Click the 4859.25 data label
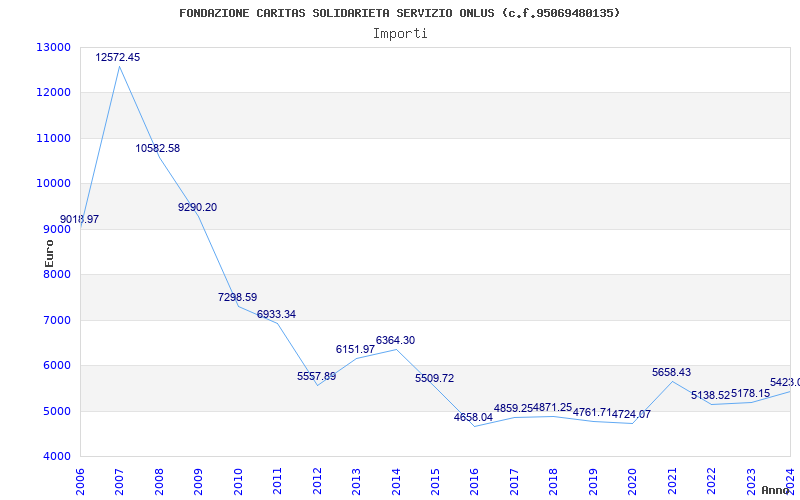This screenshot has width=800, height=500. point(513,408)
